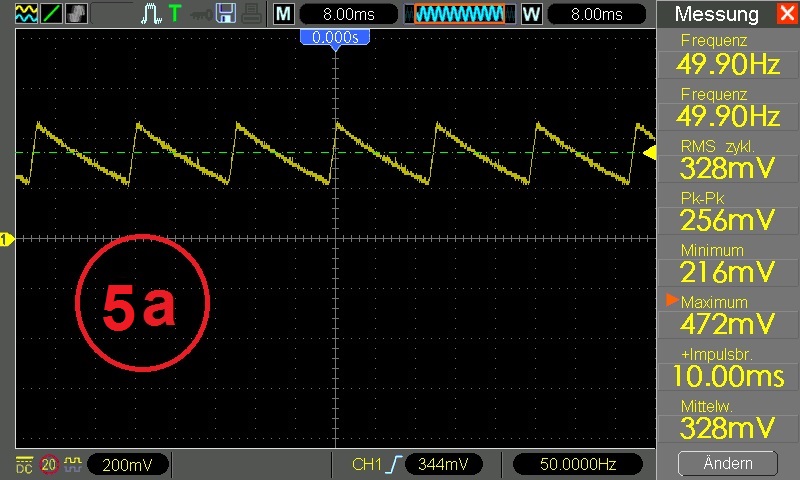The width and height of the screenshot is (800, 480).
Task: Click the grayed-out printer icon
Action: tap(252, 14)
